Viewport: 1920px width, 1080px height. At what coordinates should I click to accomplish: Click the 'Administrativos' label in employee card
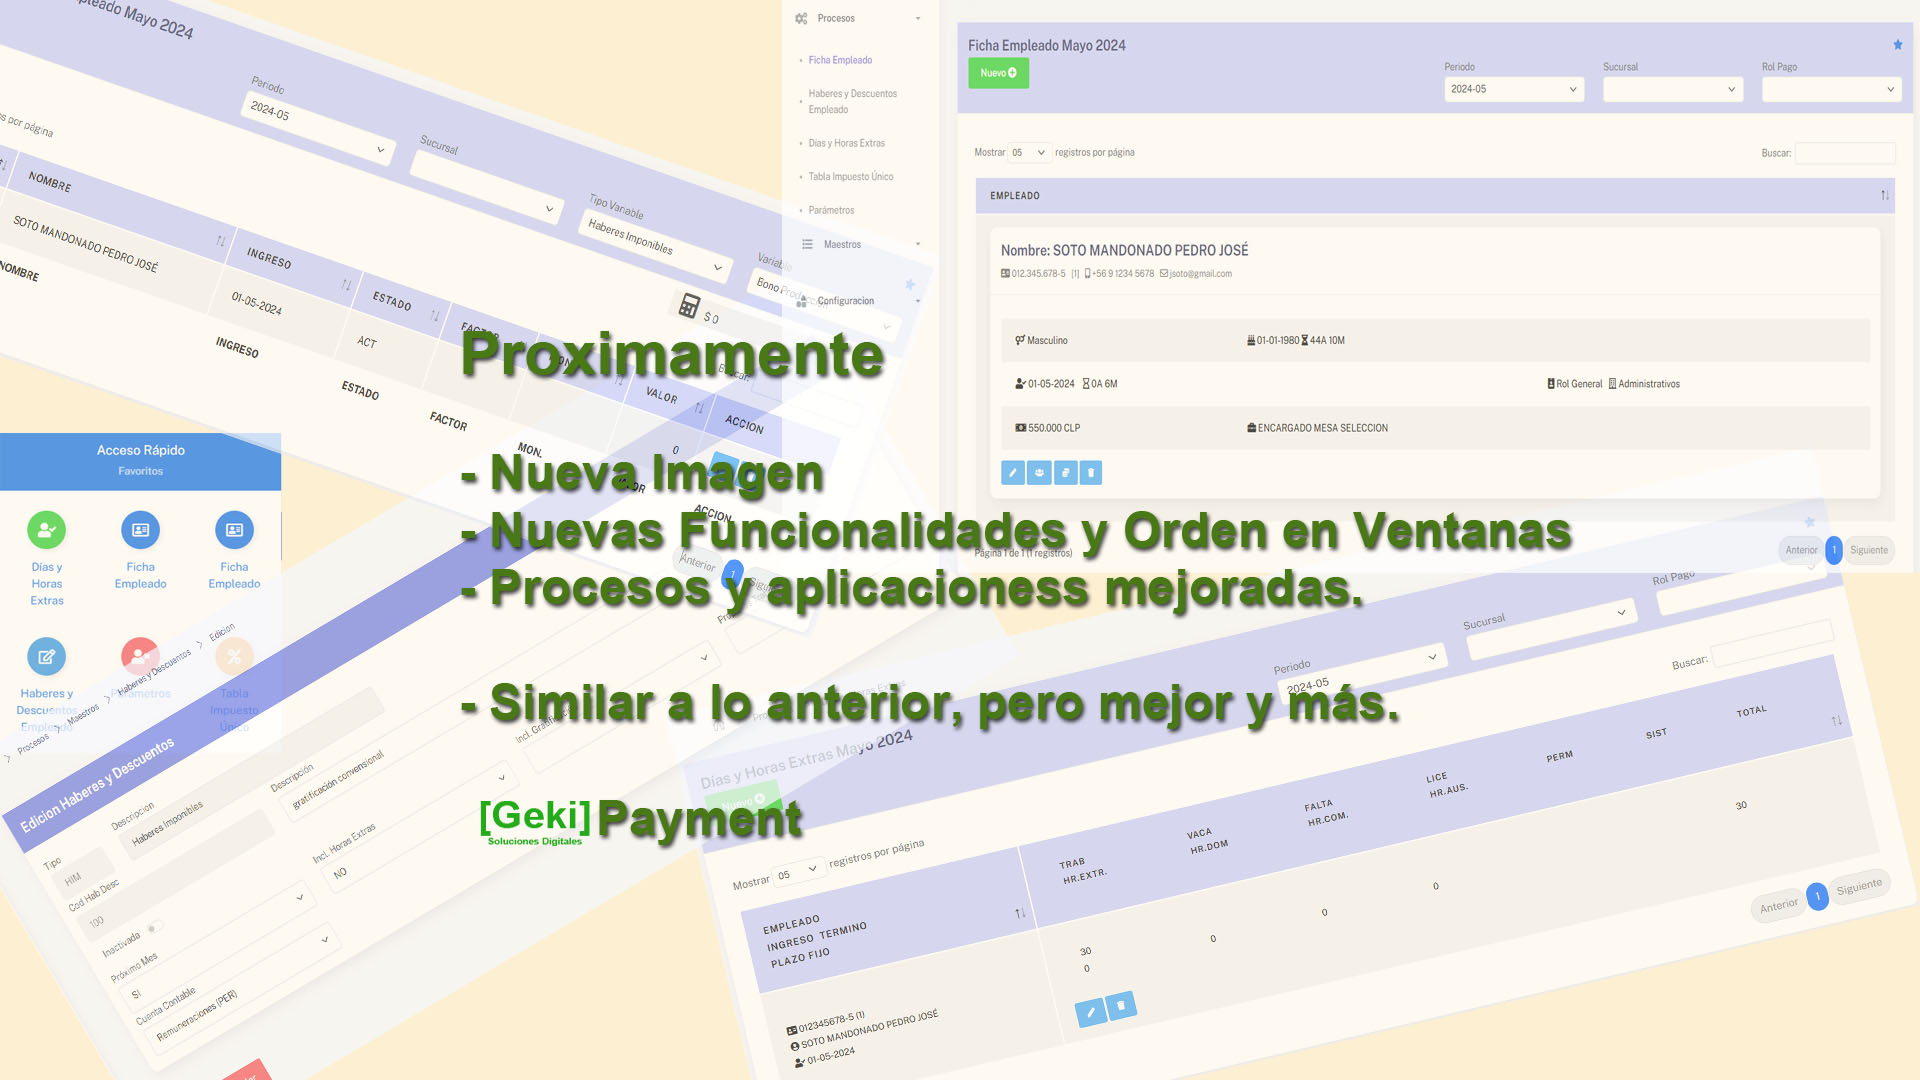(x=1648, y=384)
